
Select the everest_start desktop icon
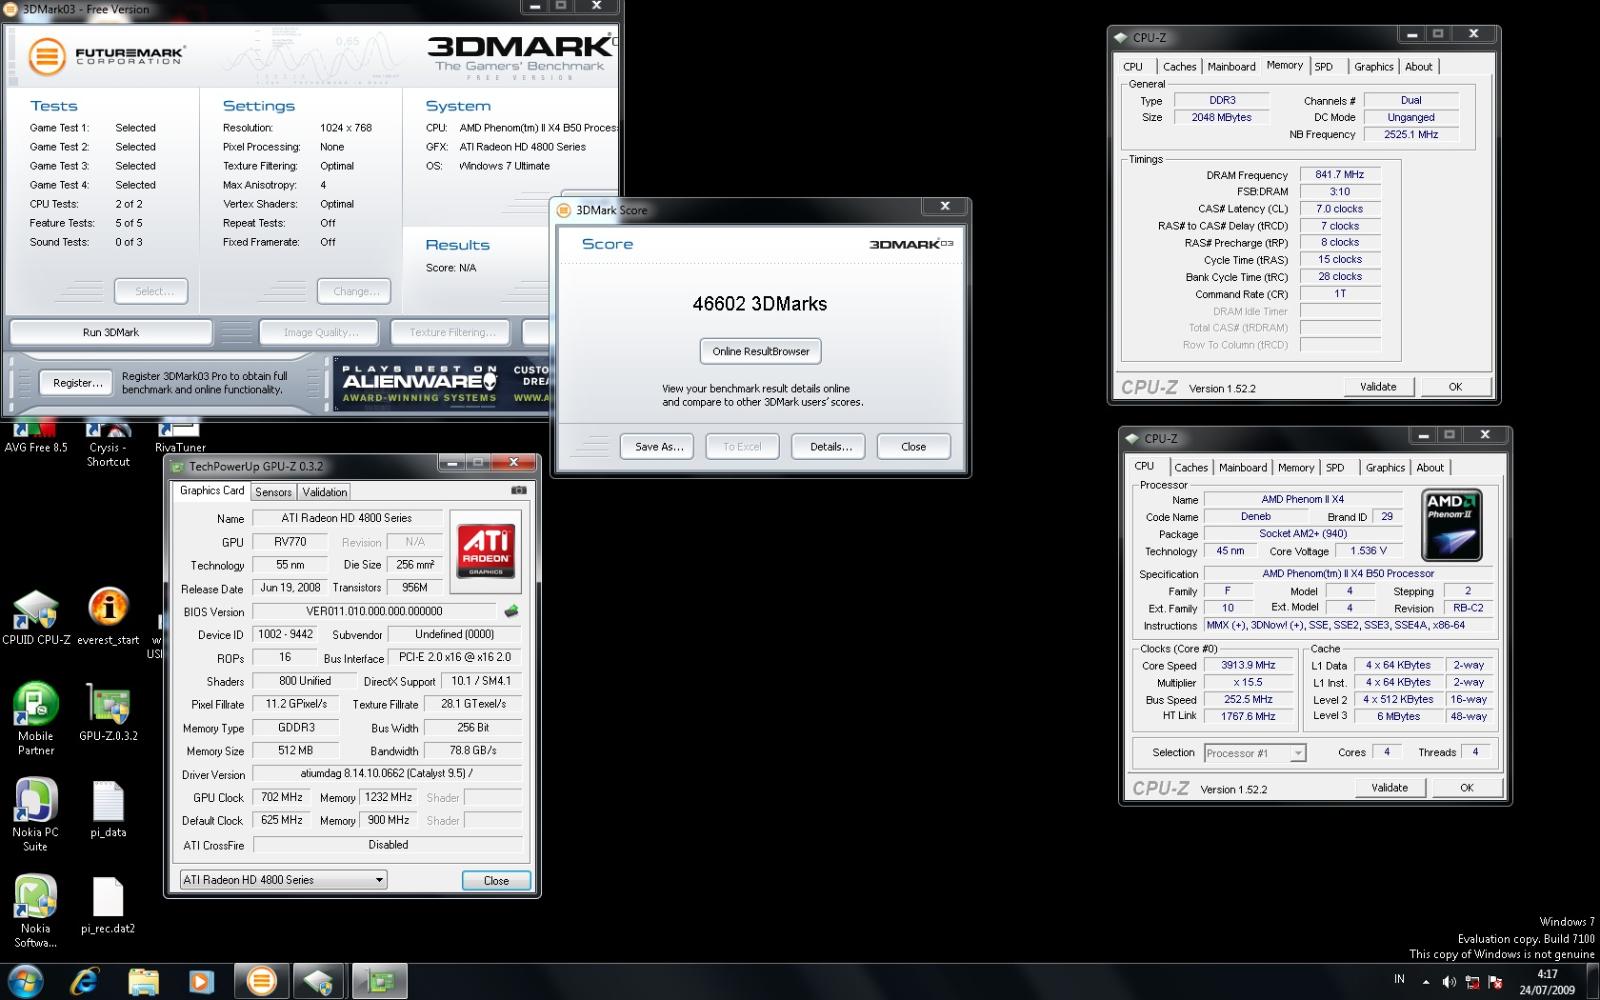pyautogui.click(x=108, y=617)
